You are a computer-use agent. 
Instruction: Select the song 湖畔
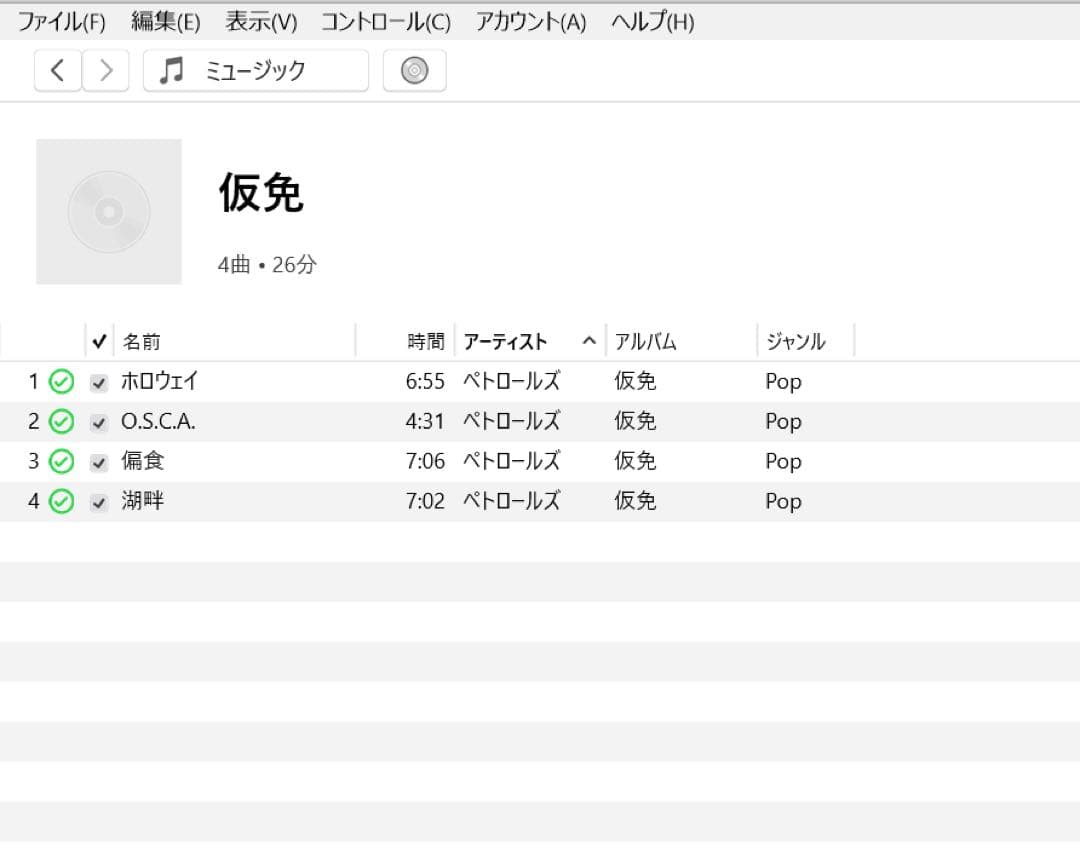[x=143, y=501]
